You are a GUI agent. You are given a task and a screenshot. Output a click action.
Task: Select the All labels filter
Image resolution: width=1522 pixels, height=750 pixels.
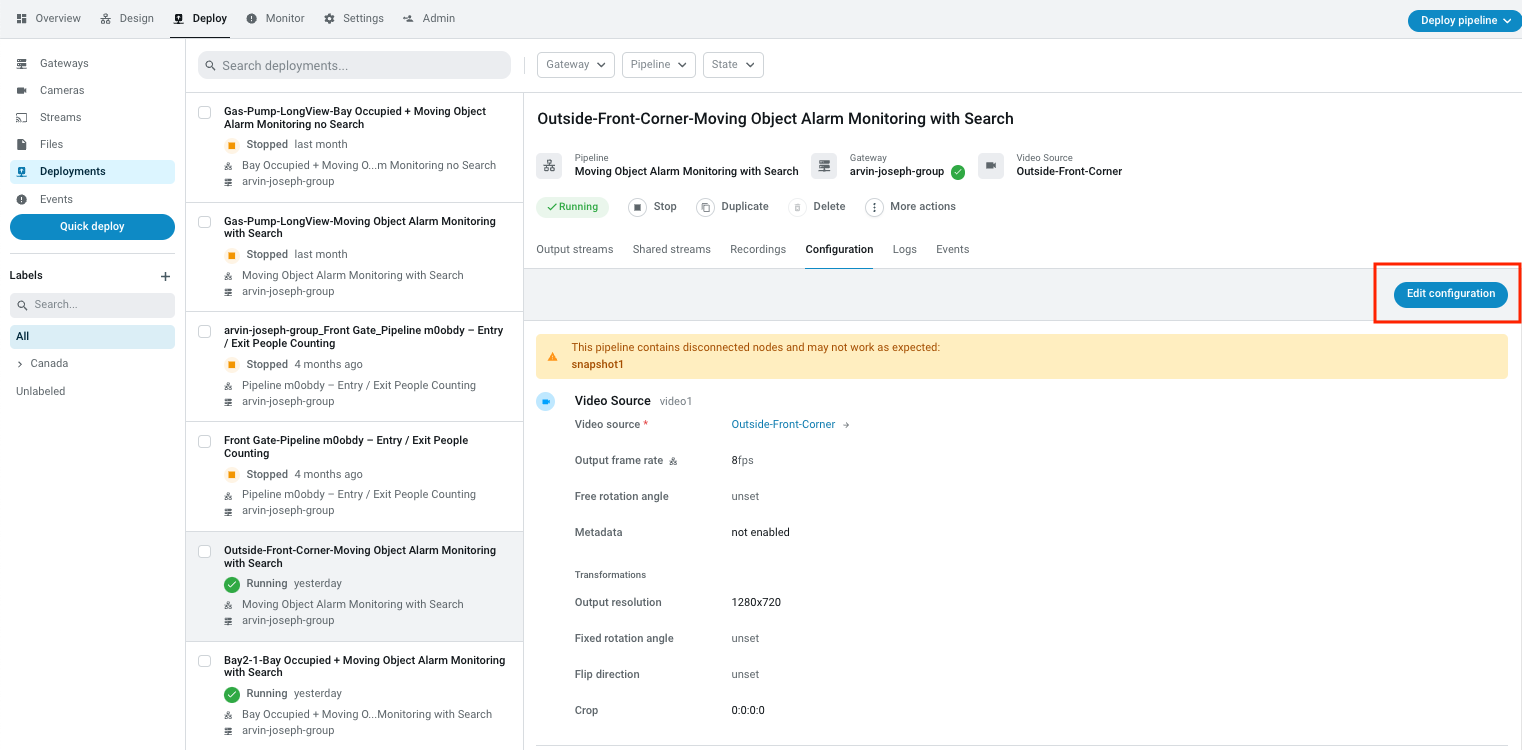(92, 336)
